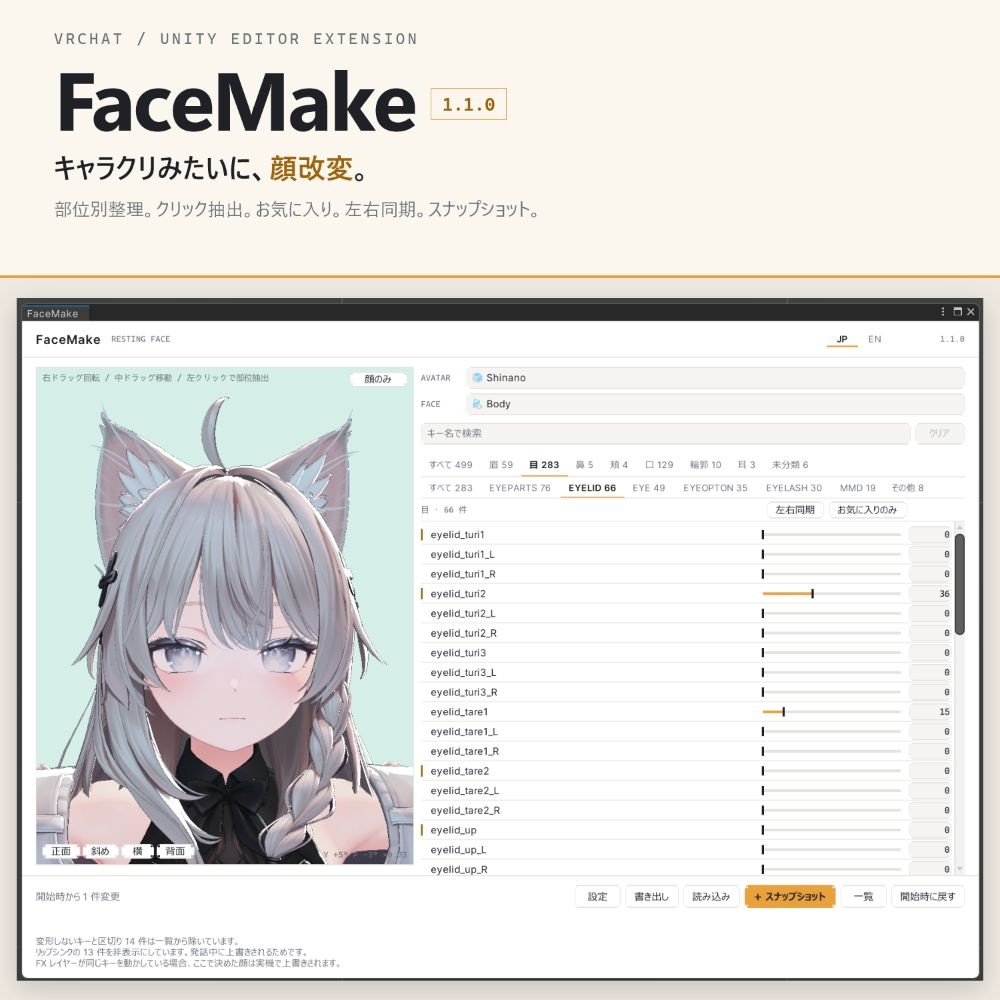Select the EYELID 66 sub-tab

click(592, 488)
